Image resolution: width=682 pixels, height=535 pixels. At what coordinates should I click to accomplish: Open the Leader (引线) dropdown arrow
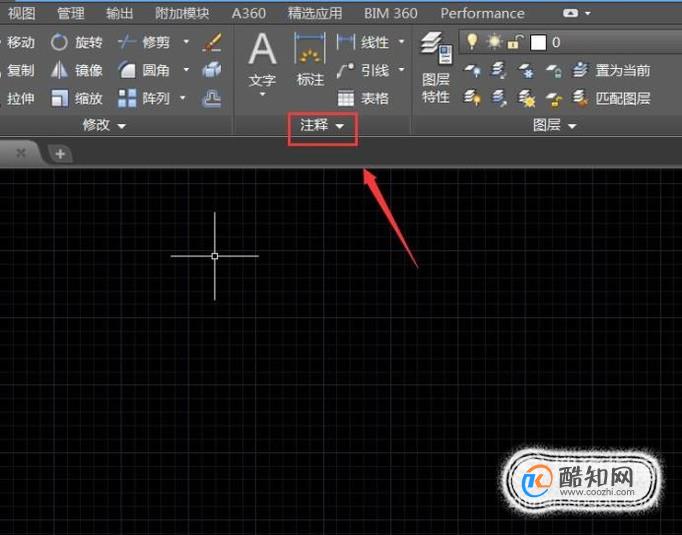tap(401, 70)
